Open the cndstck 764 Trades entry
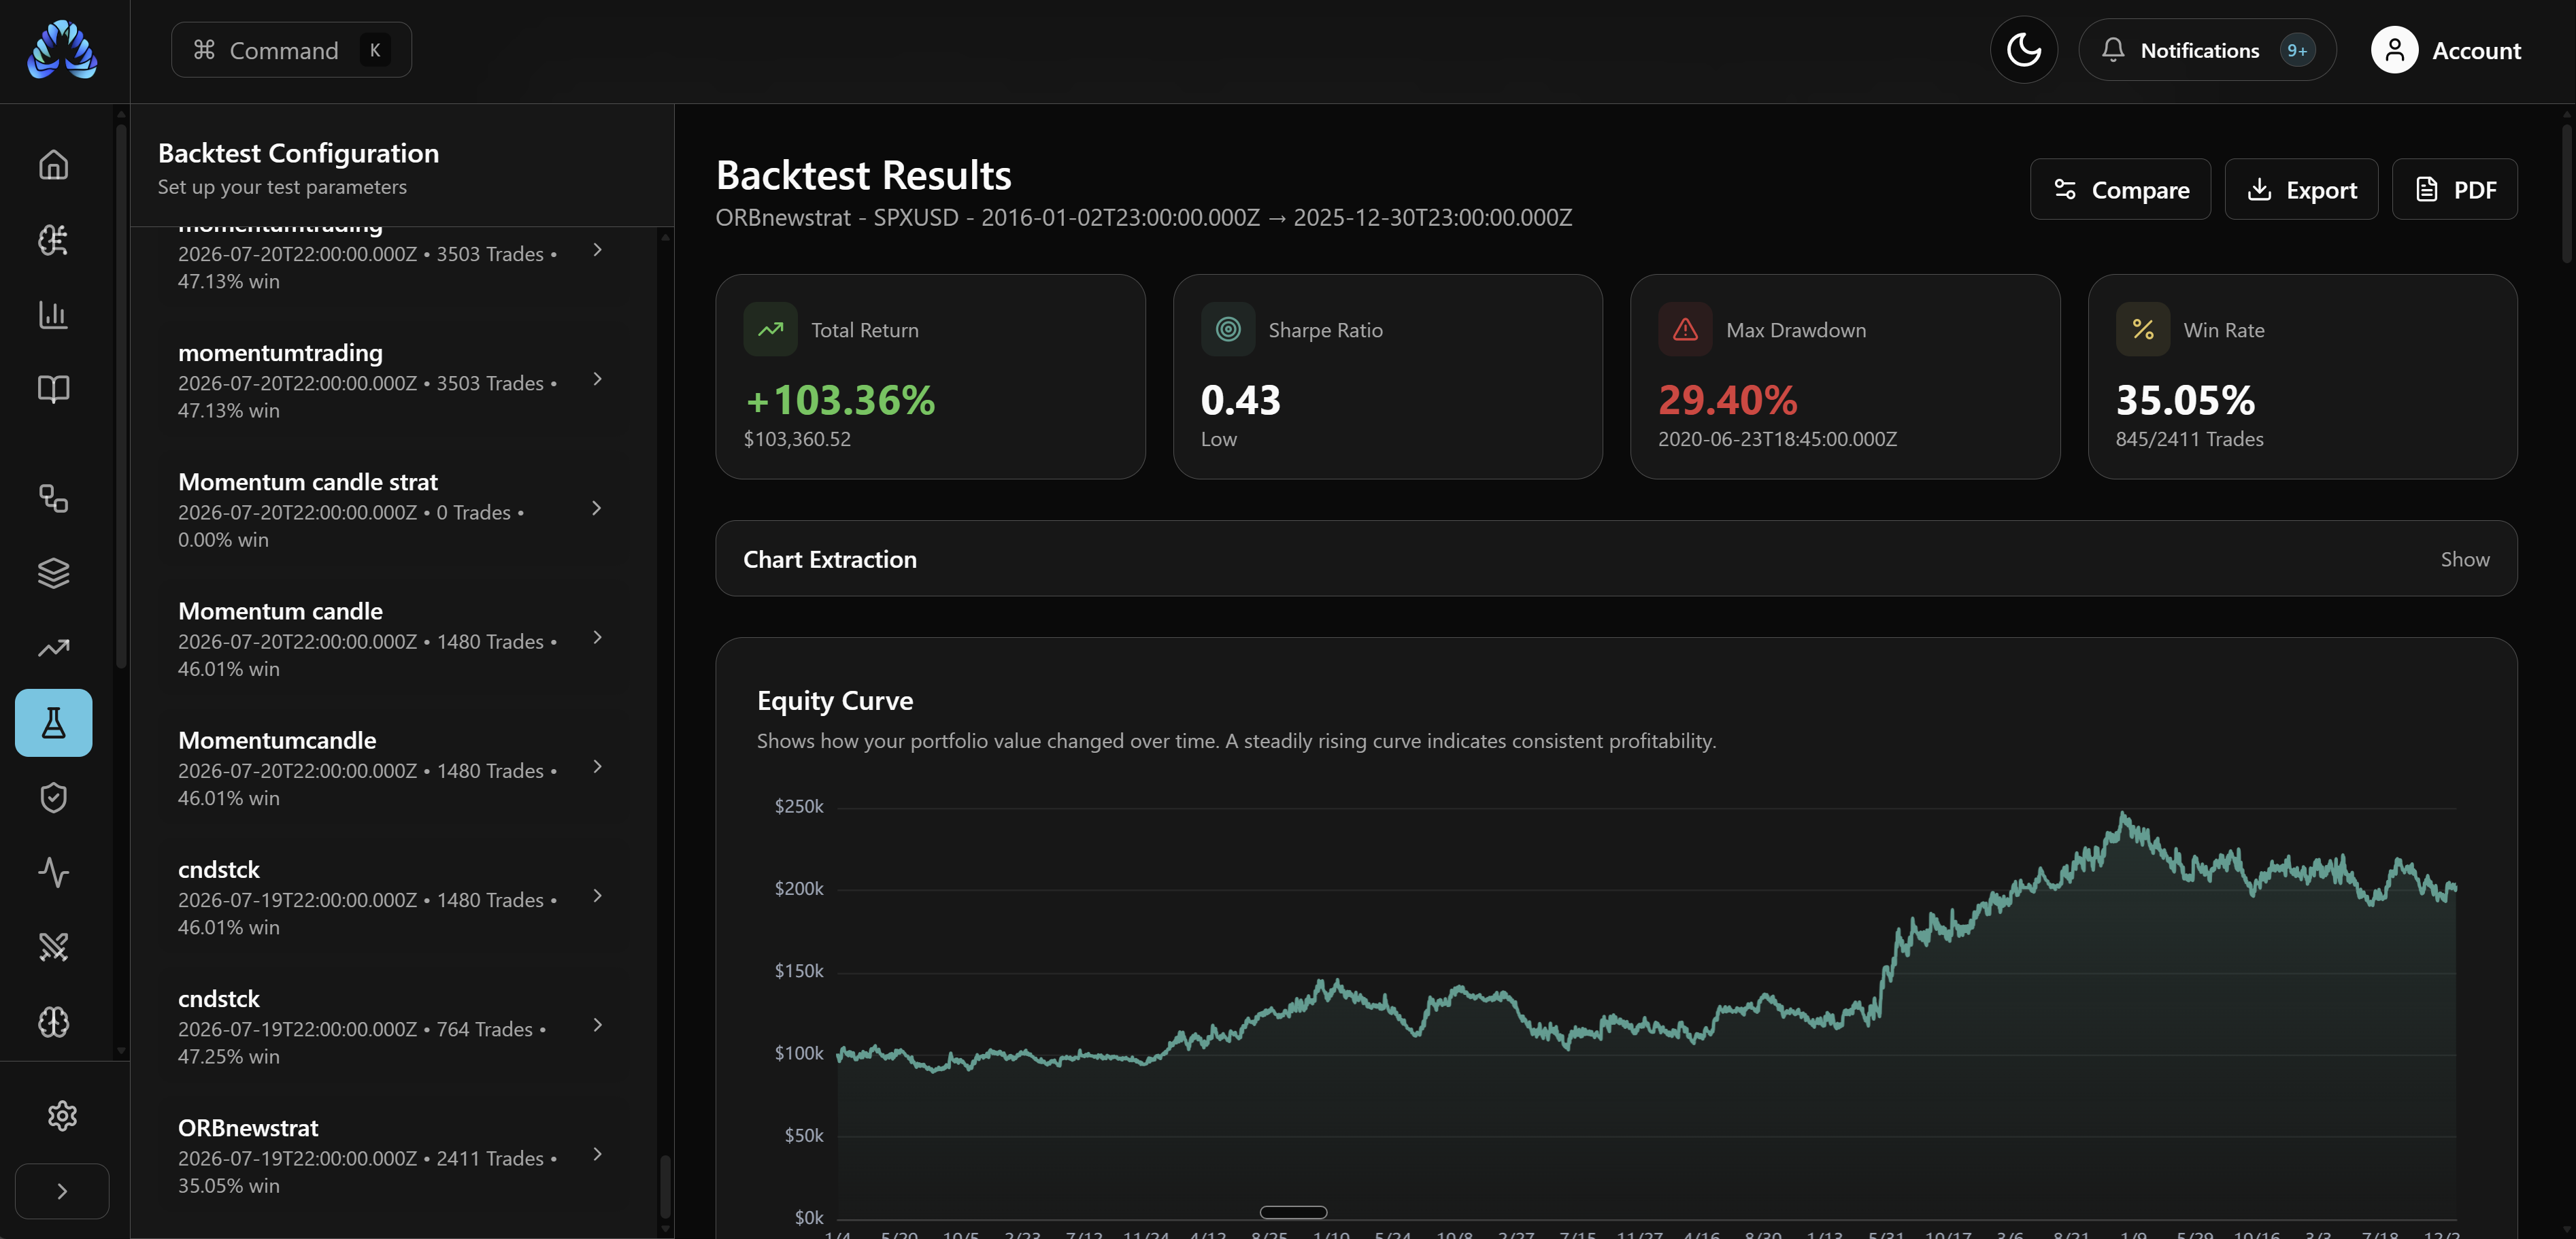 tap(394, 1026)
